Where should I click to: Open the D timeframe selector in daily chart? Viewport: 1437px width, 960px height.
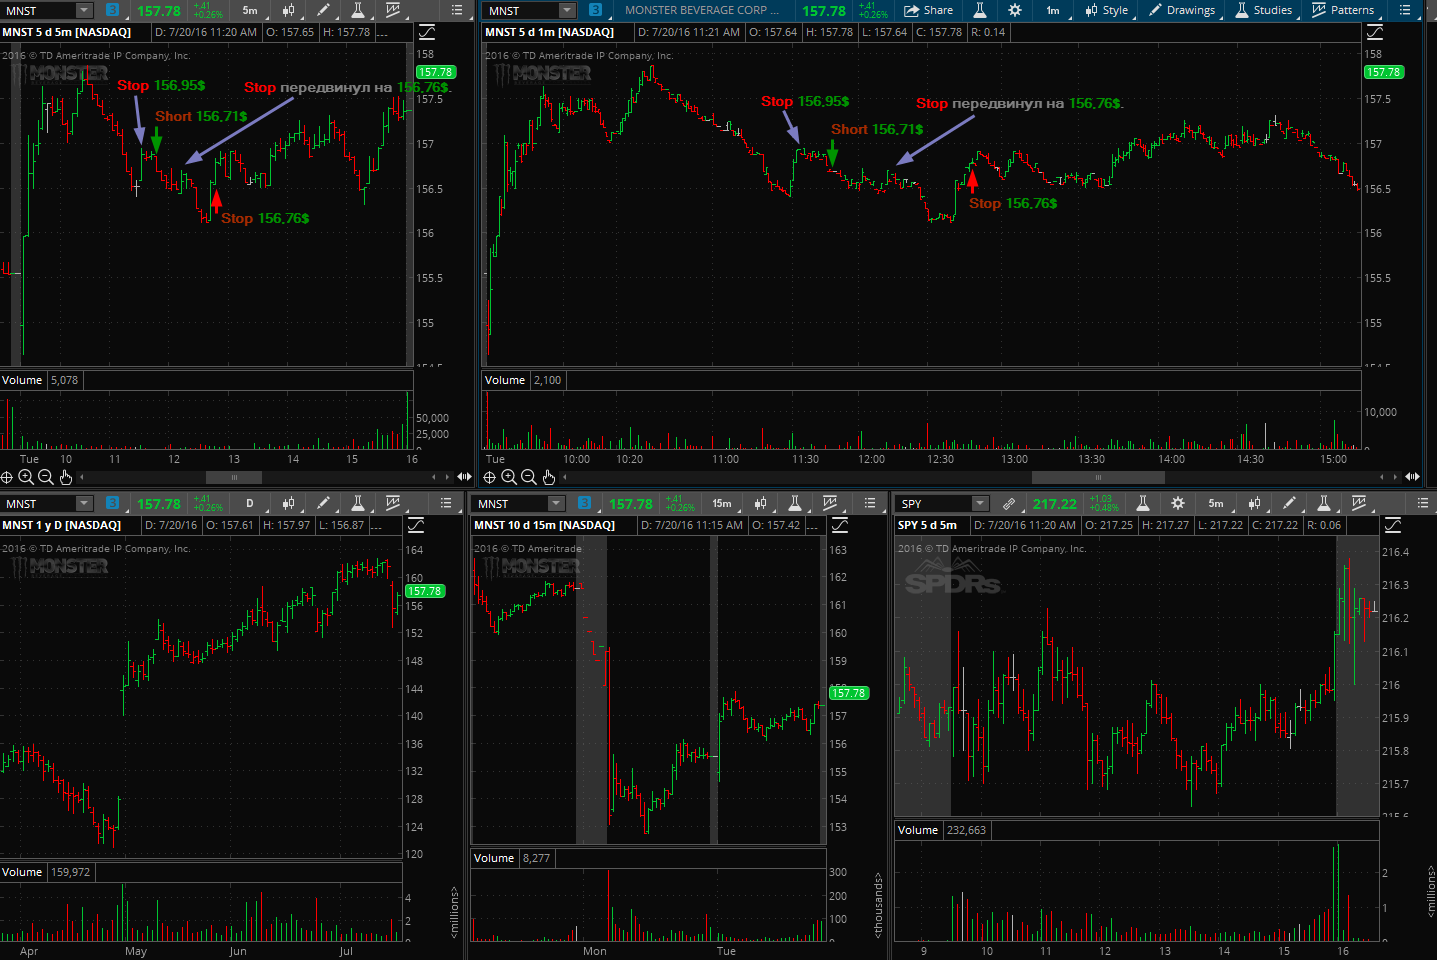(x=250, y=503)
